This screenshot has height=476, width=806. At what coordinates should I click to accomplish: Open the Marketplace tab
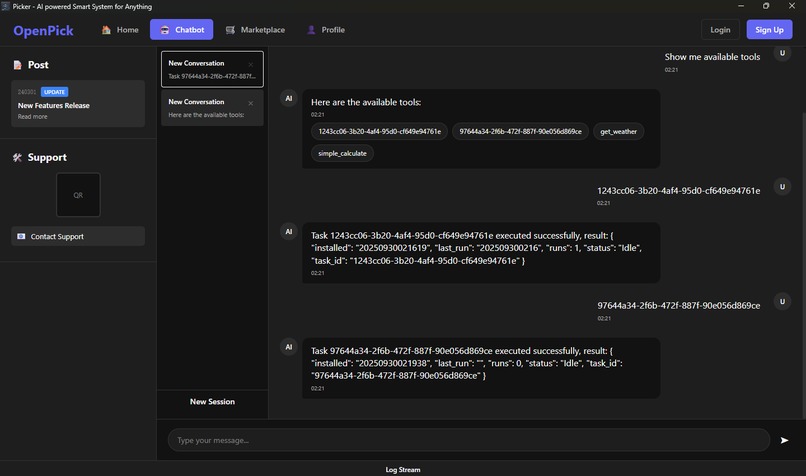coord(255,30)
